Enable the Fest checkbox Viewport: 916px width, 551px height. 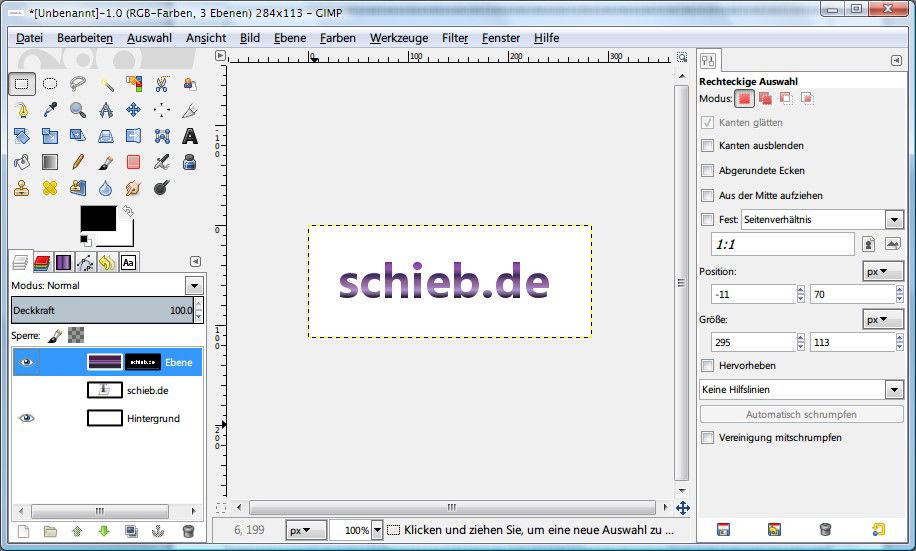coord(707,220)
